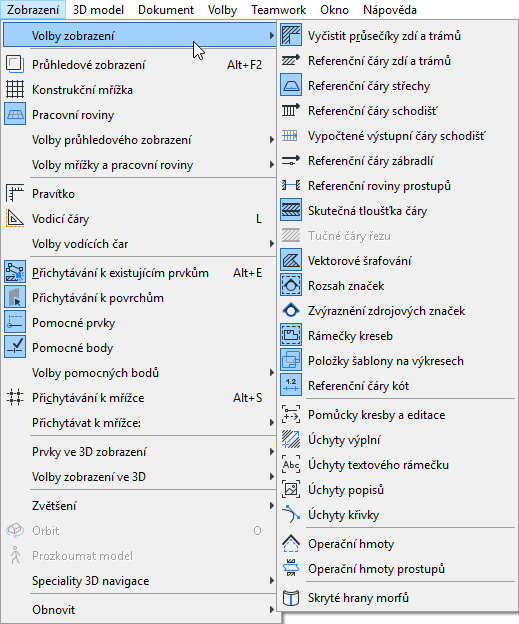Toggle Rozsah značek option
Screen dimensions: 519x624
(x=397, y=286)
